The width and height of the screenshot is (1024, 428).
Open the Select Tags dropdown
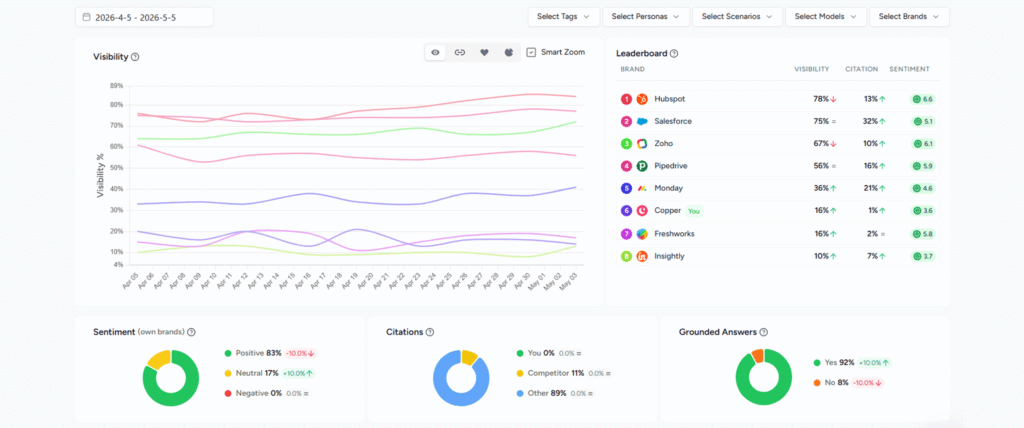point(564,17)
